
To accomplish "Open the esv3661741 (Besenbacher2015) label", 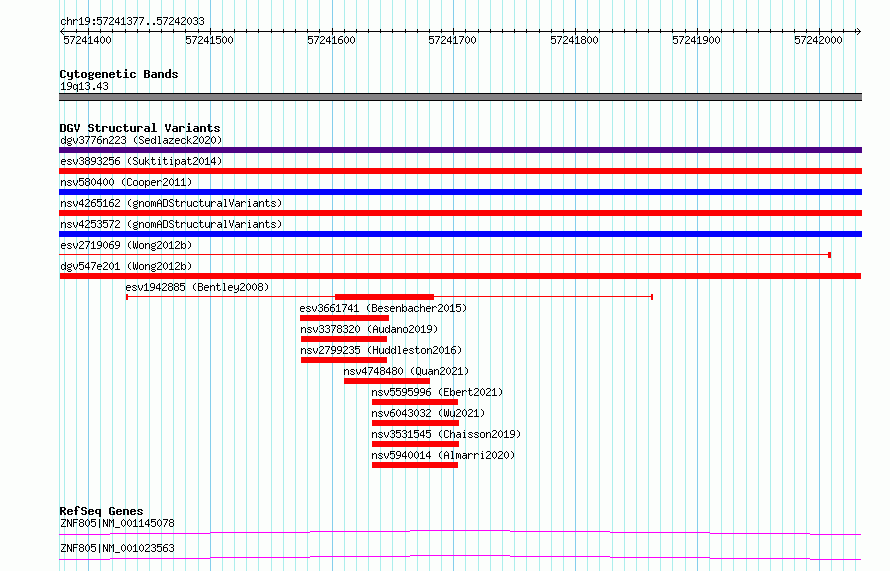I will (383, 308).
